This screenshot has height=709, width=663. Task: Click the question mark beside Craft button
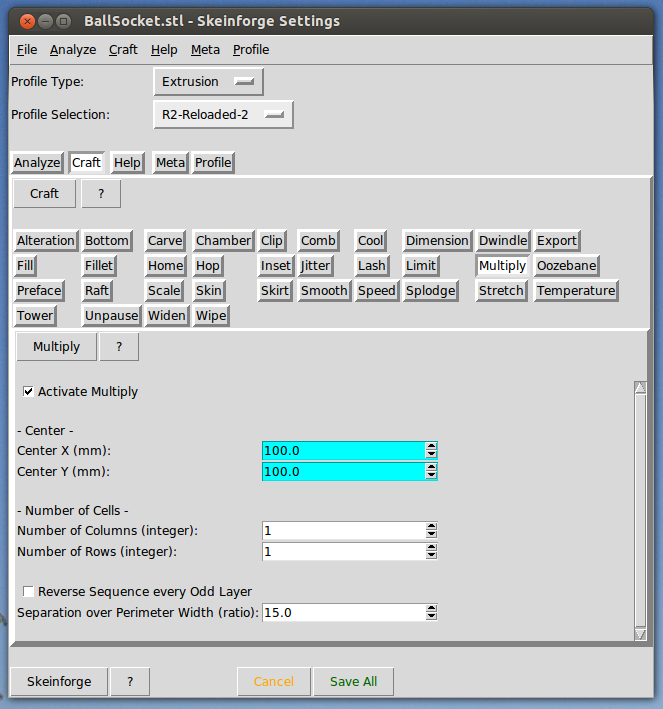click(x=101, y=194)
